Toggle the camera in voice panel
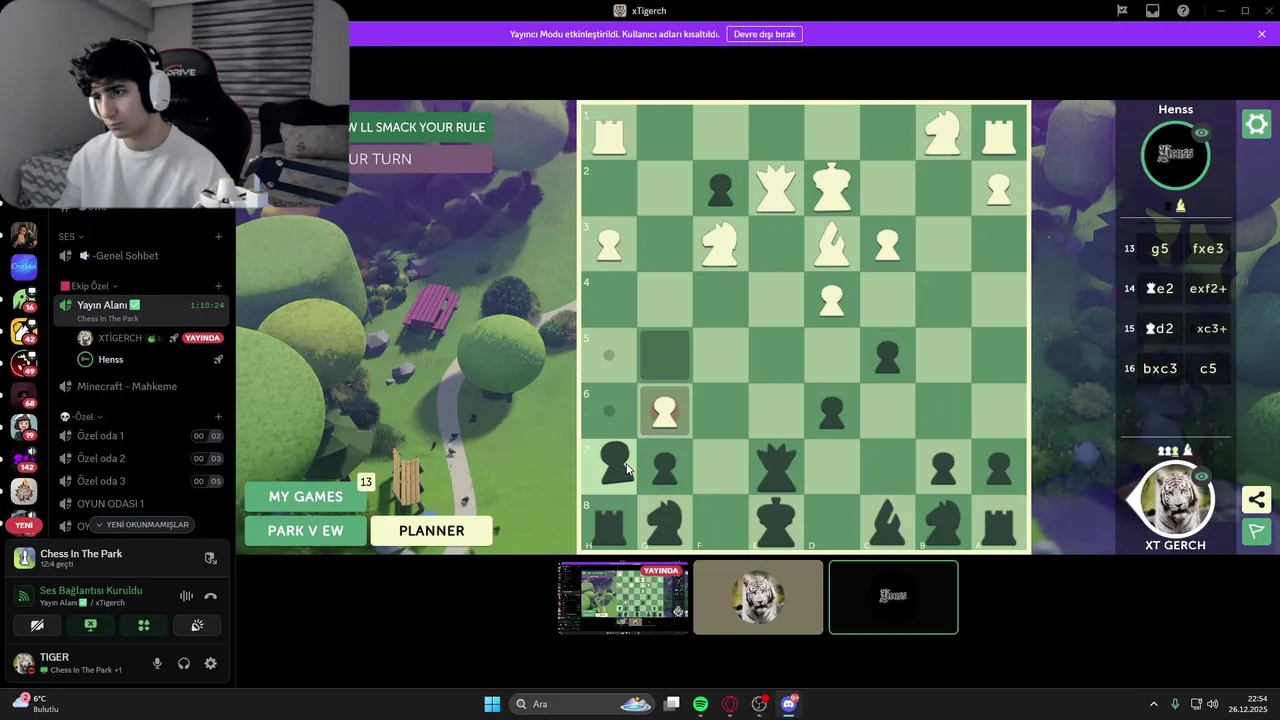The width and height of the screenshot is (1280, 720). (37, 625)
